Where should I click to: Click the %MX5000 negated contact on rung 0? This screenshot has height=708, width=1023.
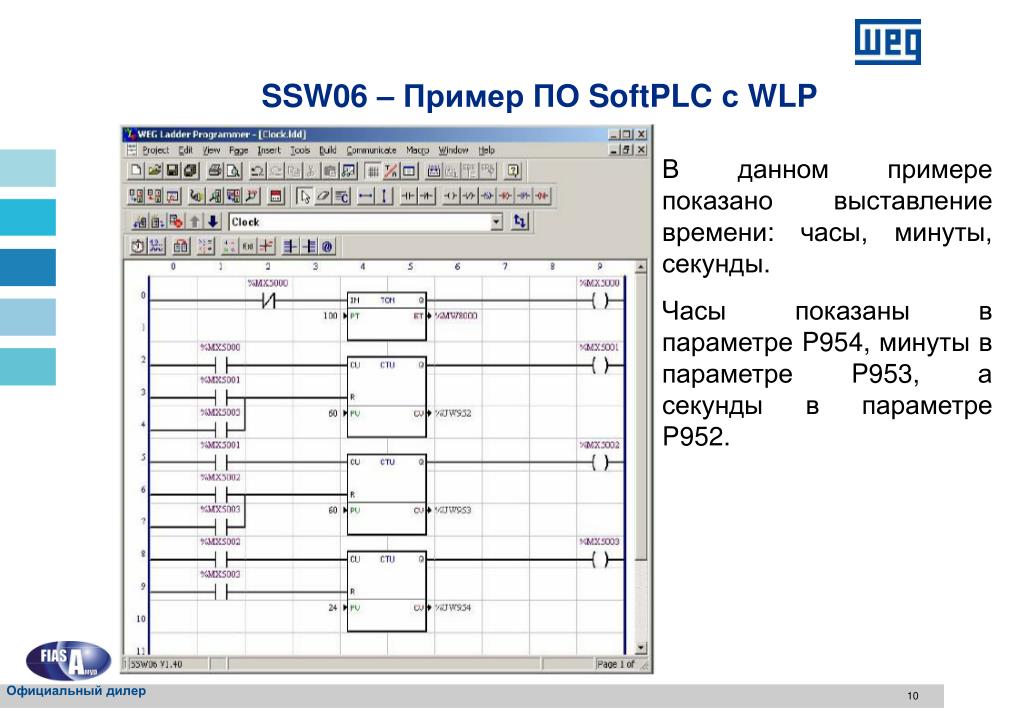(268, 301)
